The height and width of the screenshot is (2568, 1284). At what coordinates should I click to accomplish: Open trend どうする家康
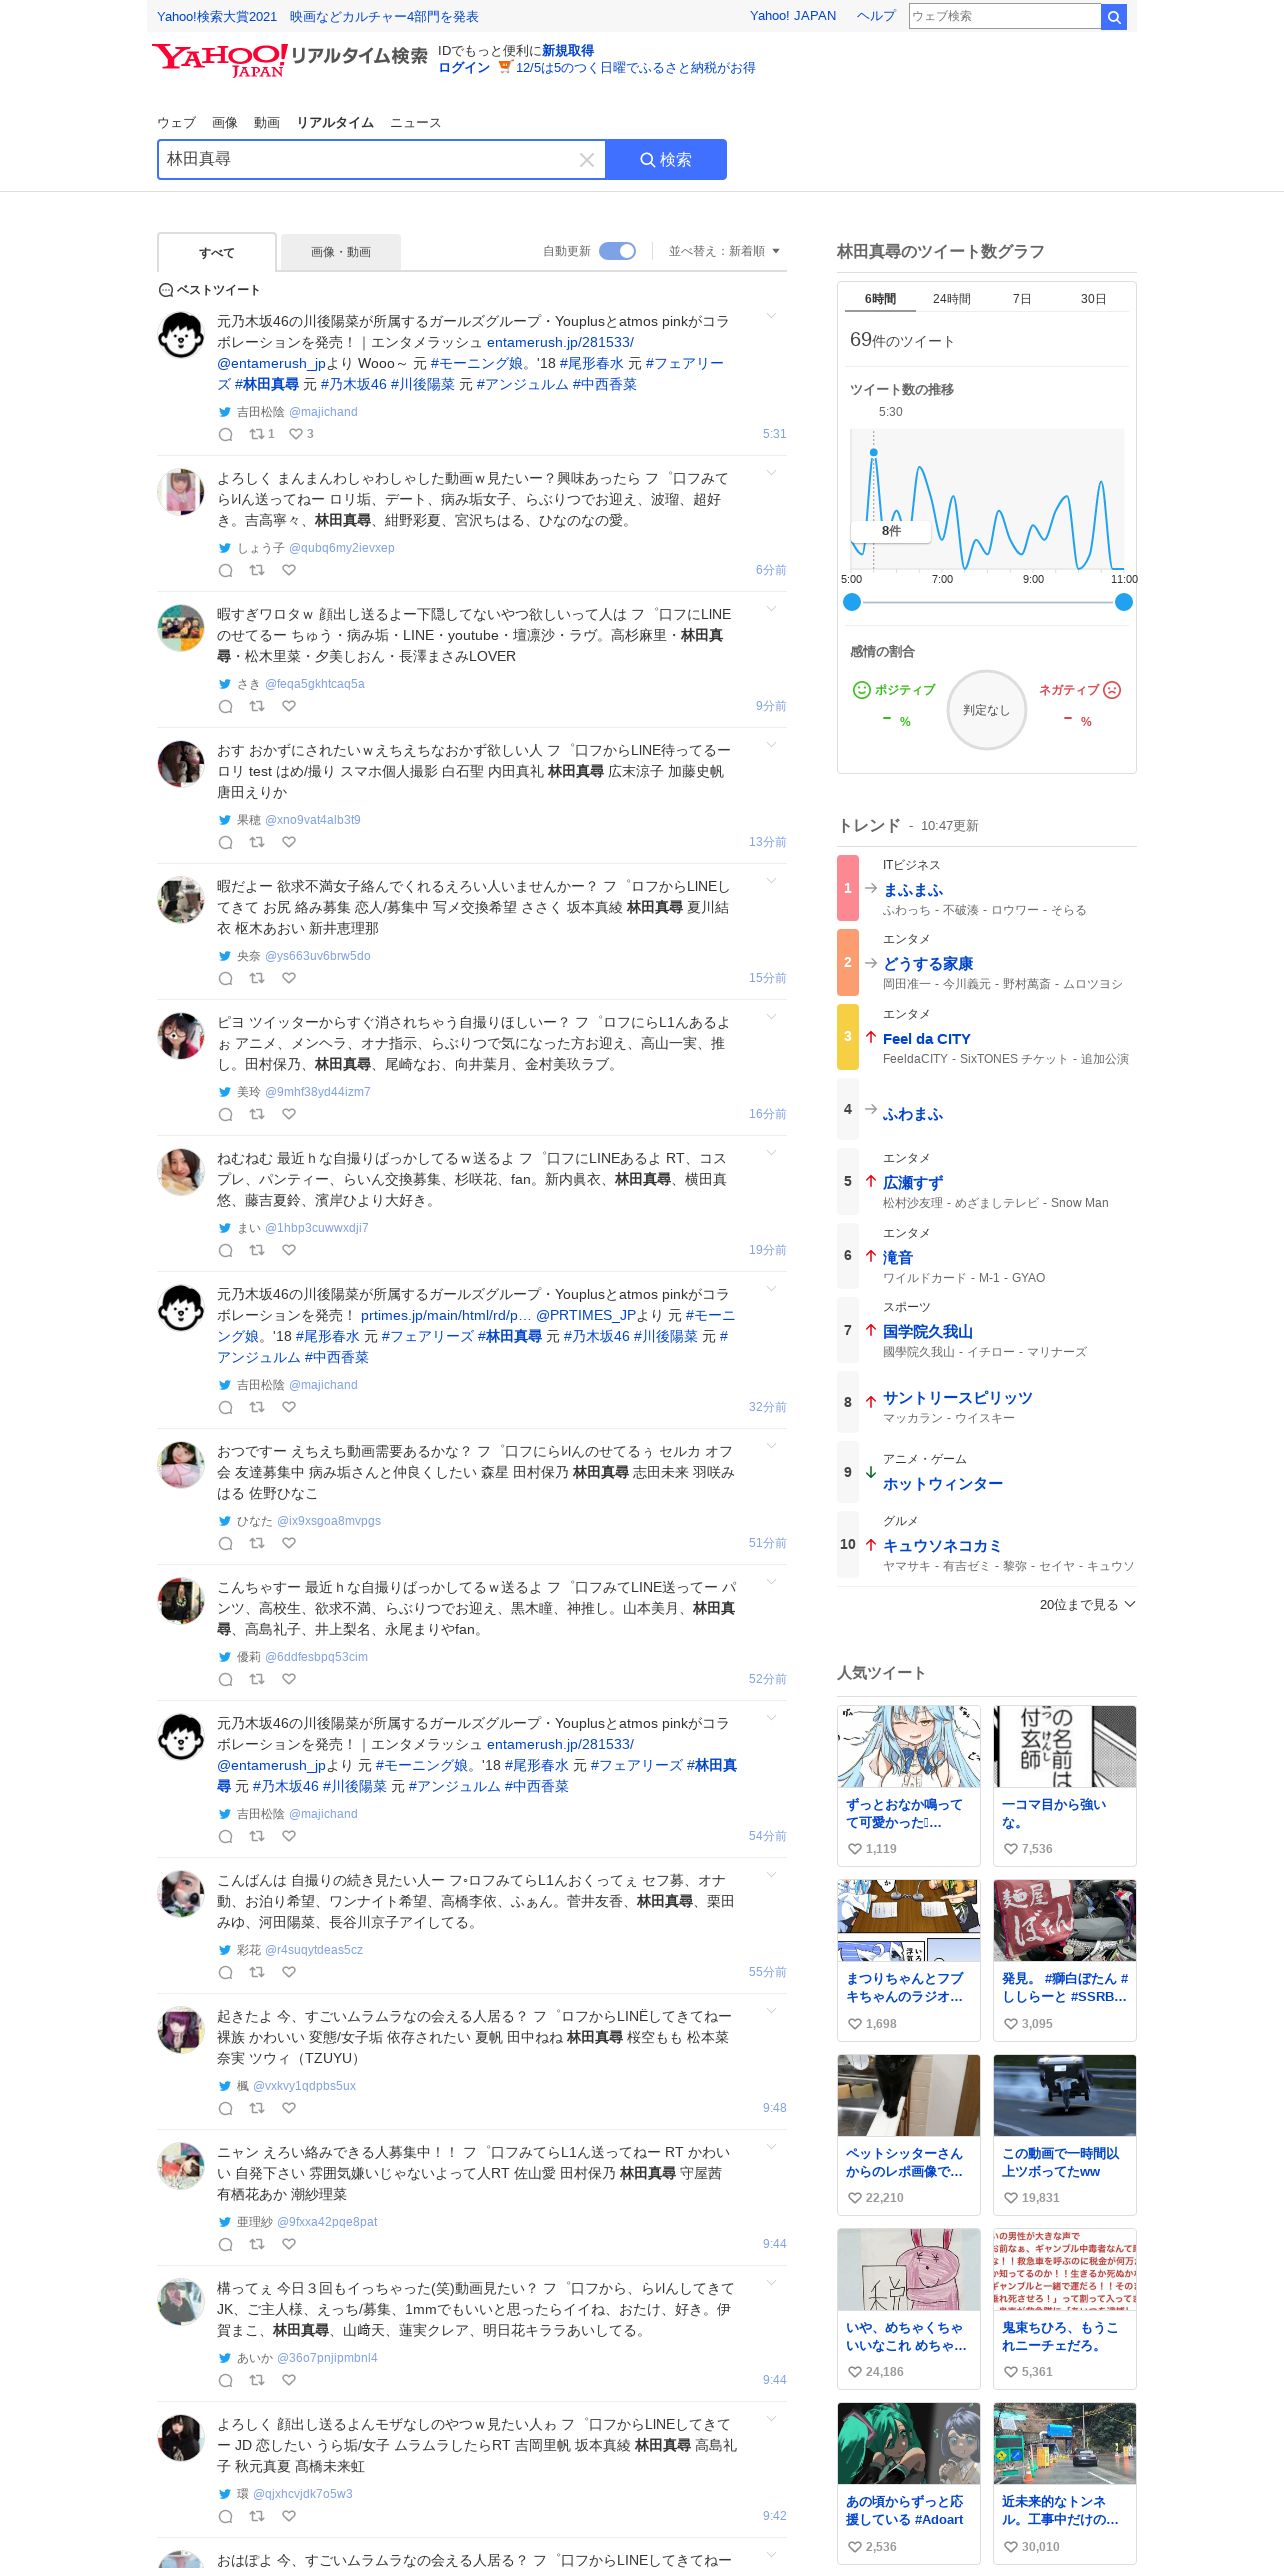tap(928, 964)
